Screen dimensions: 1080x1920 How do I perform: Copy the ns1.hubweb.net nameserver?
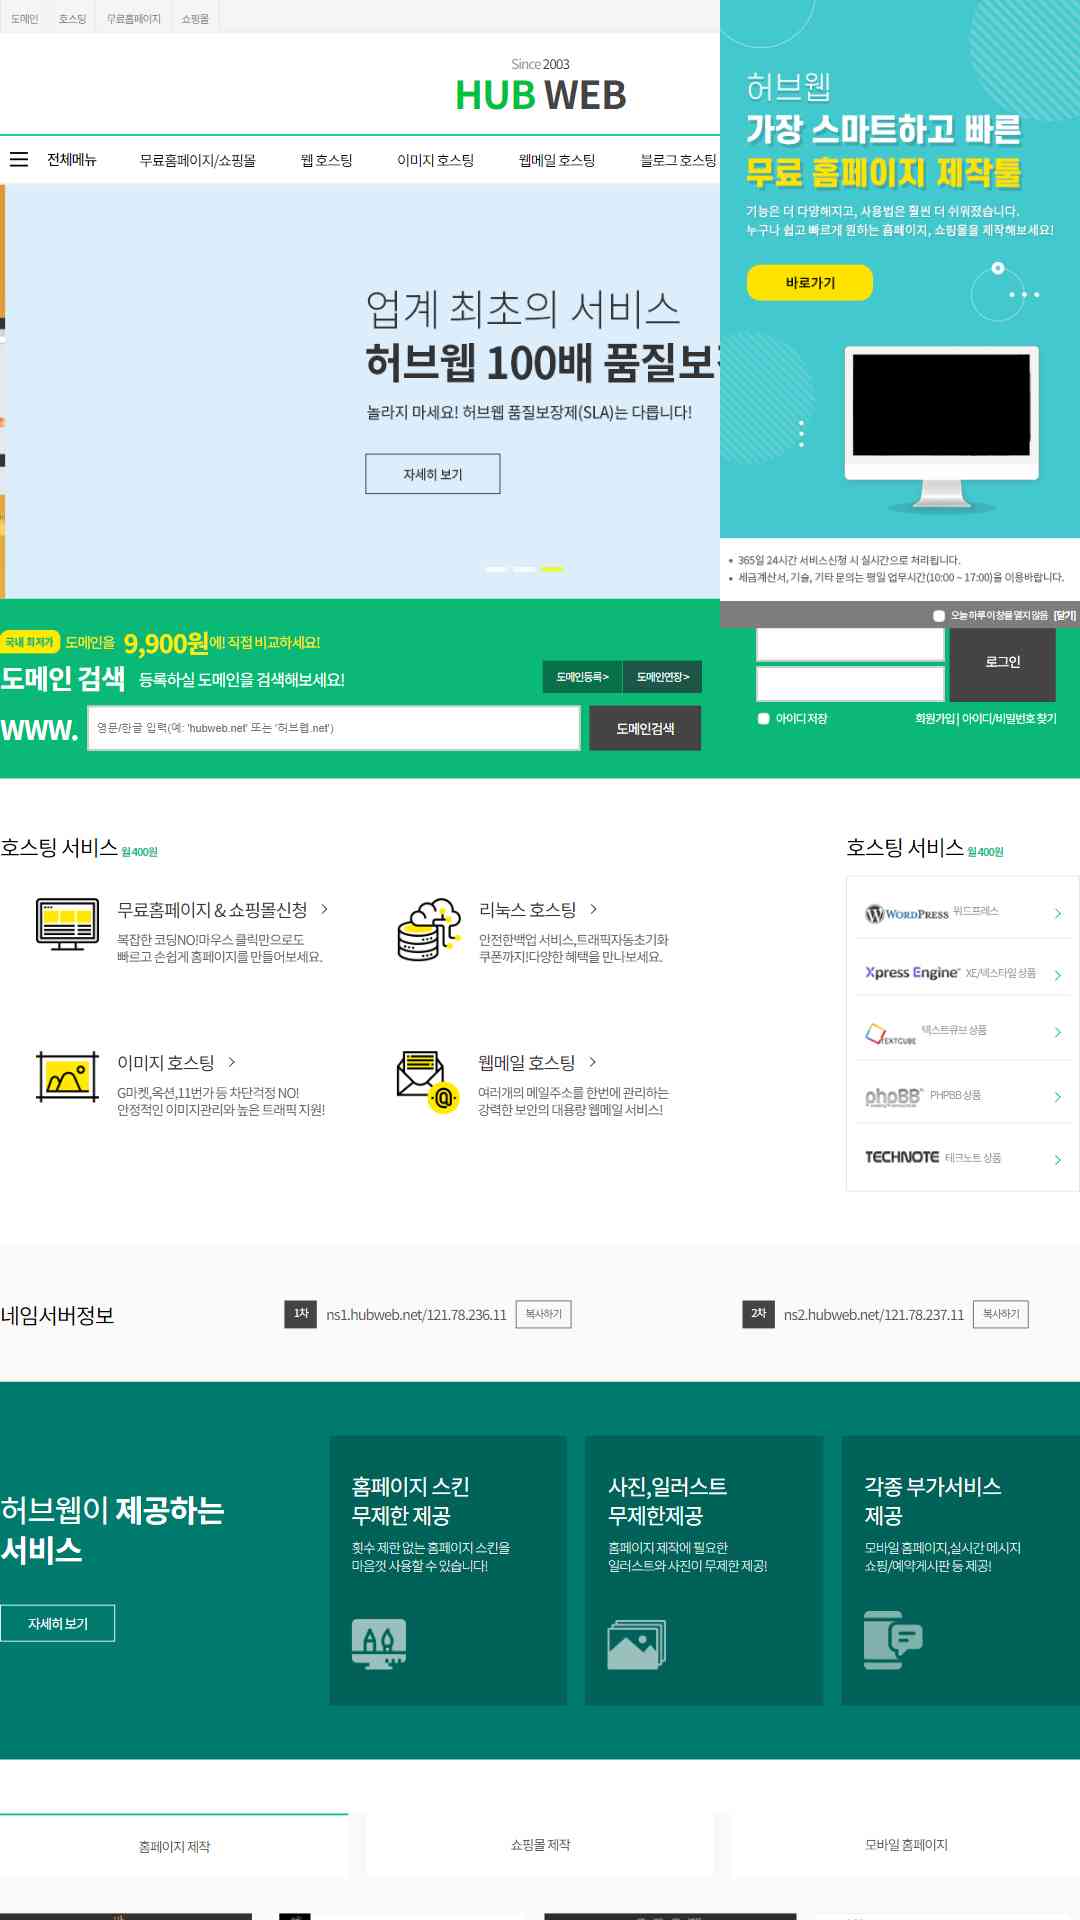544,1314
